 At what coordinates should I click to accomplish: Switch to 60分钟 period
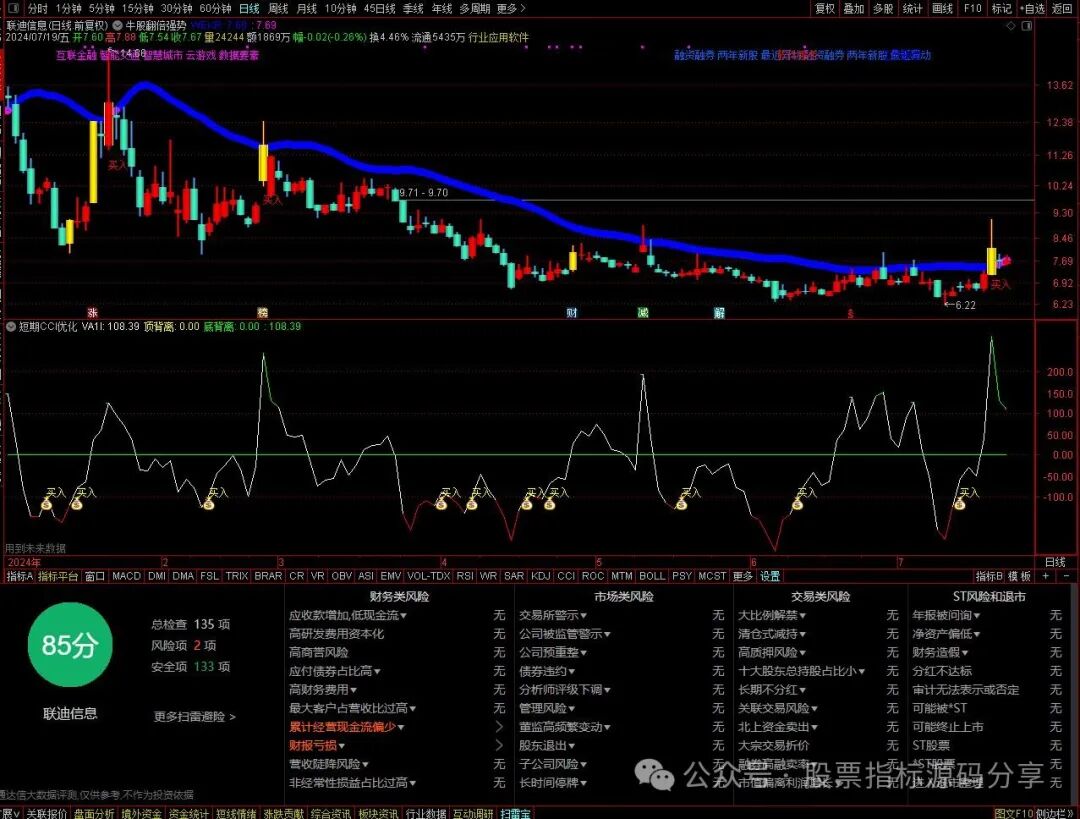pos(215,8)
